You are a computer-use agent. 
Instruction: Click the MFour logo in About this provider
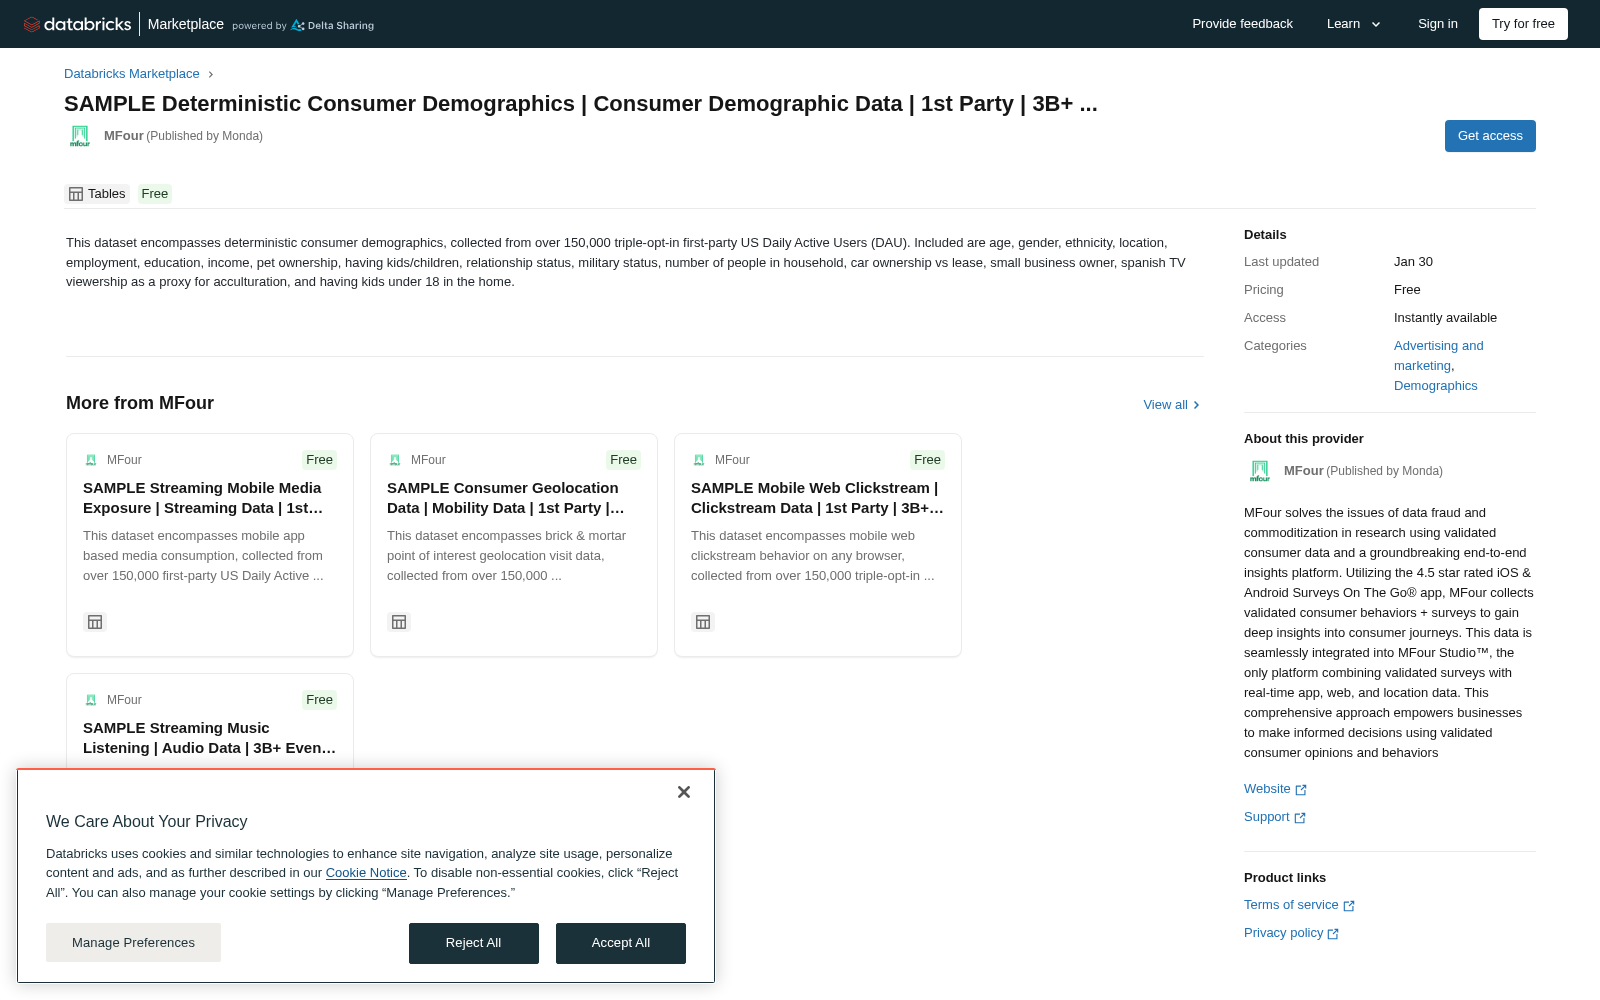[1260, 471]
